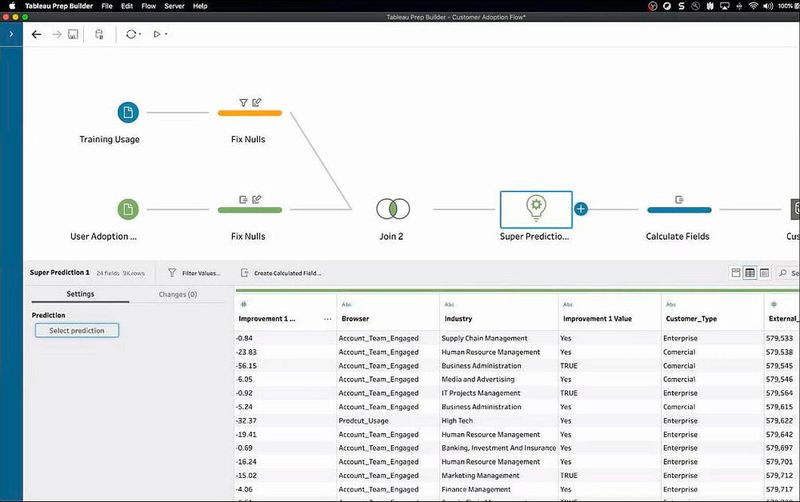800x502 pixels.
Task: Open the Help menu
Action: [200, 6]
